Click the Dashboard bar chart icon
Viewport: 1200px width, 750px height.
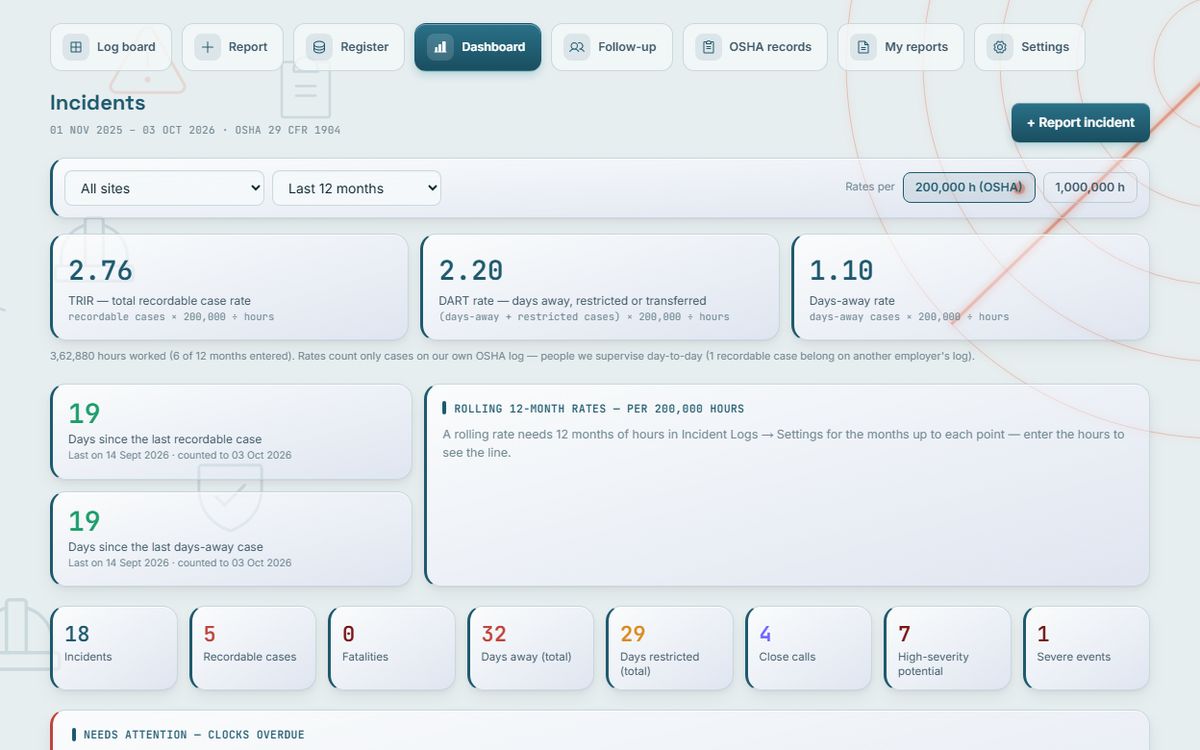[x=440, y=47]
